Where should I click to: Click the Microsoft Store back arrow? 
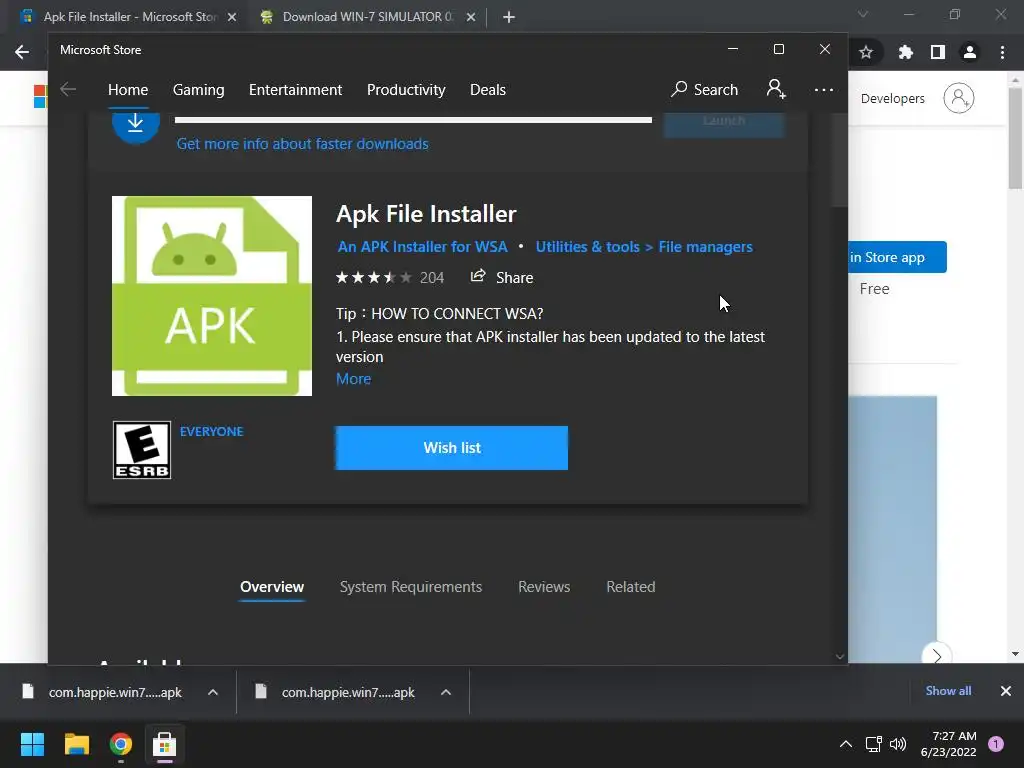point(68,89)
